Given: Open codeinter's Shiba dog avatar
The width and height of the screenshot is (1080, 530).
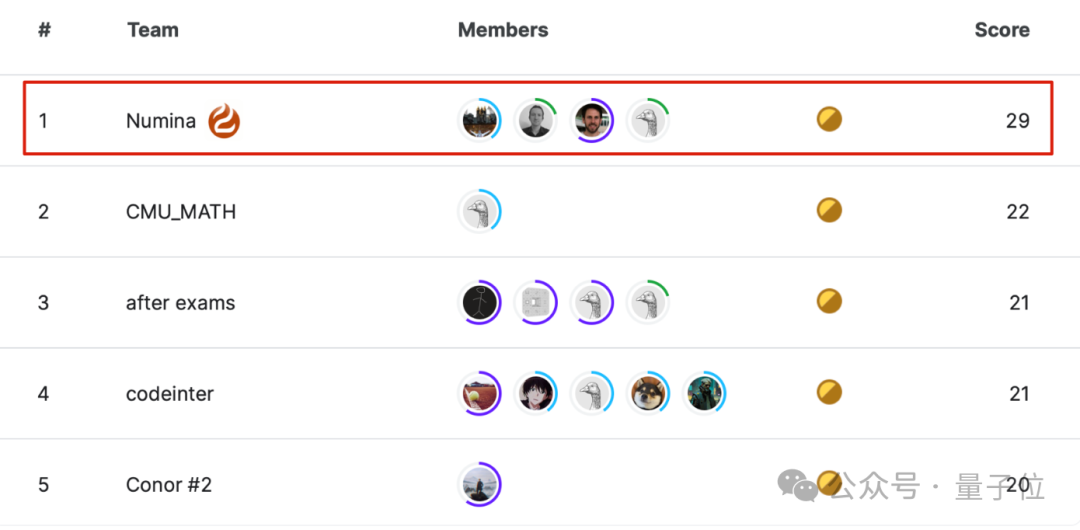Looking at the screenshot, I should [647, 393].
